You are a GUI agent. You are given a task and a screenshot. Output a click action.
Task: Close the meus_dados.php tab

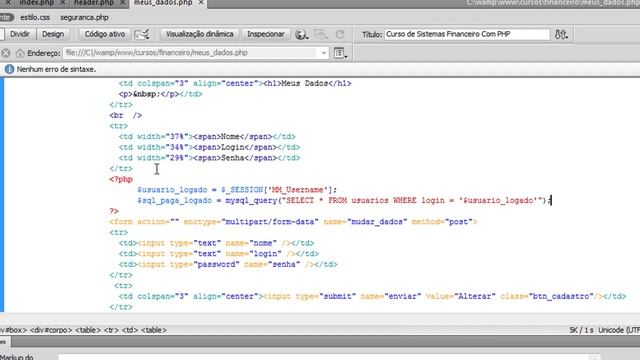point(201,3)
